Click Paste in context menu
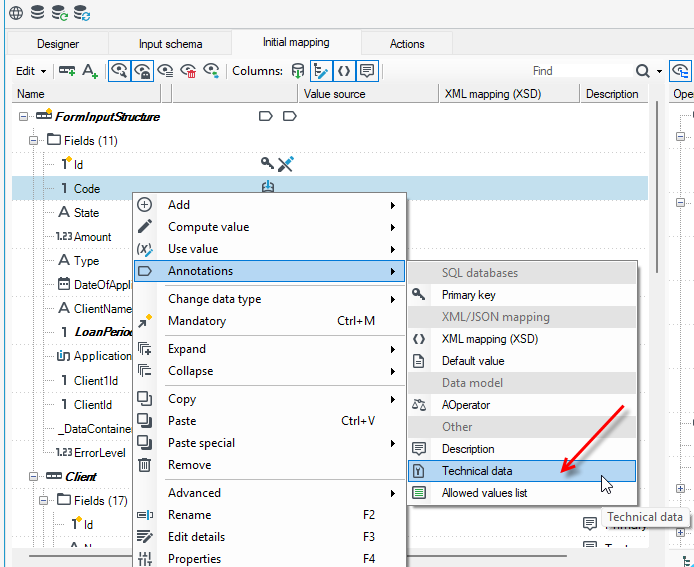The image size is (694, 567). 270,420
